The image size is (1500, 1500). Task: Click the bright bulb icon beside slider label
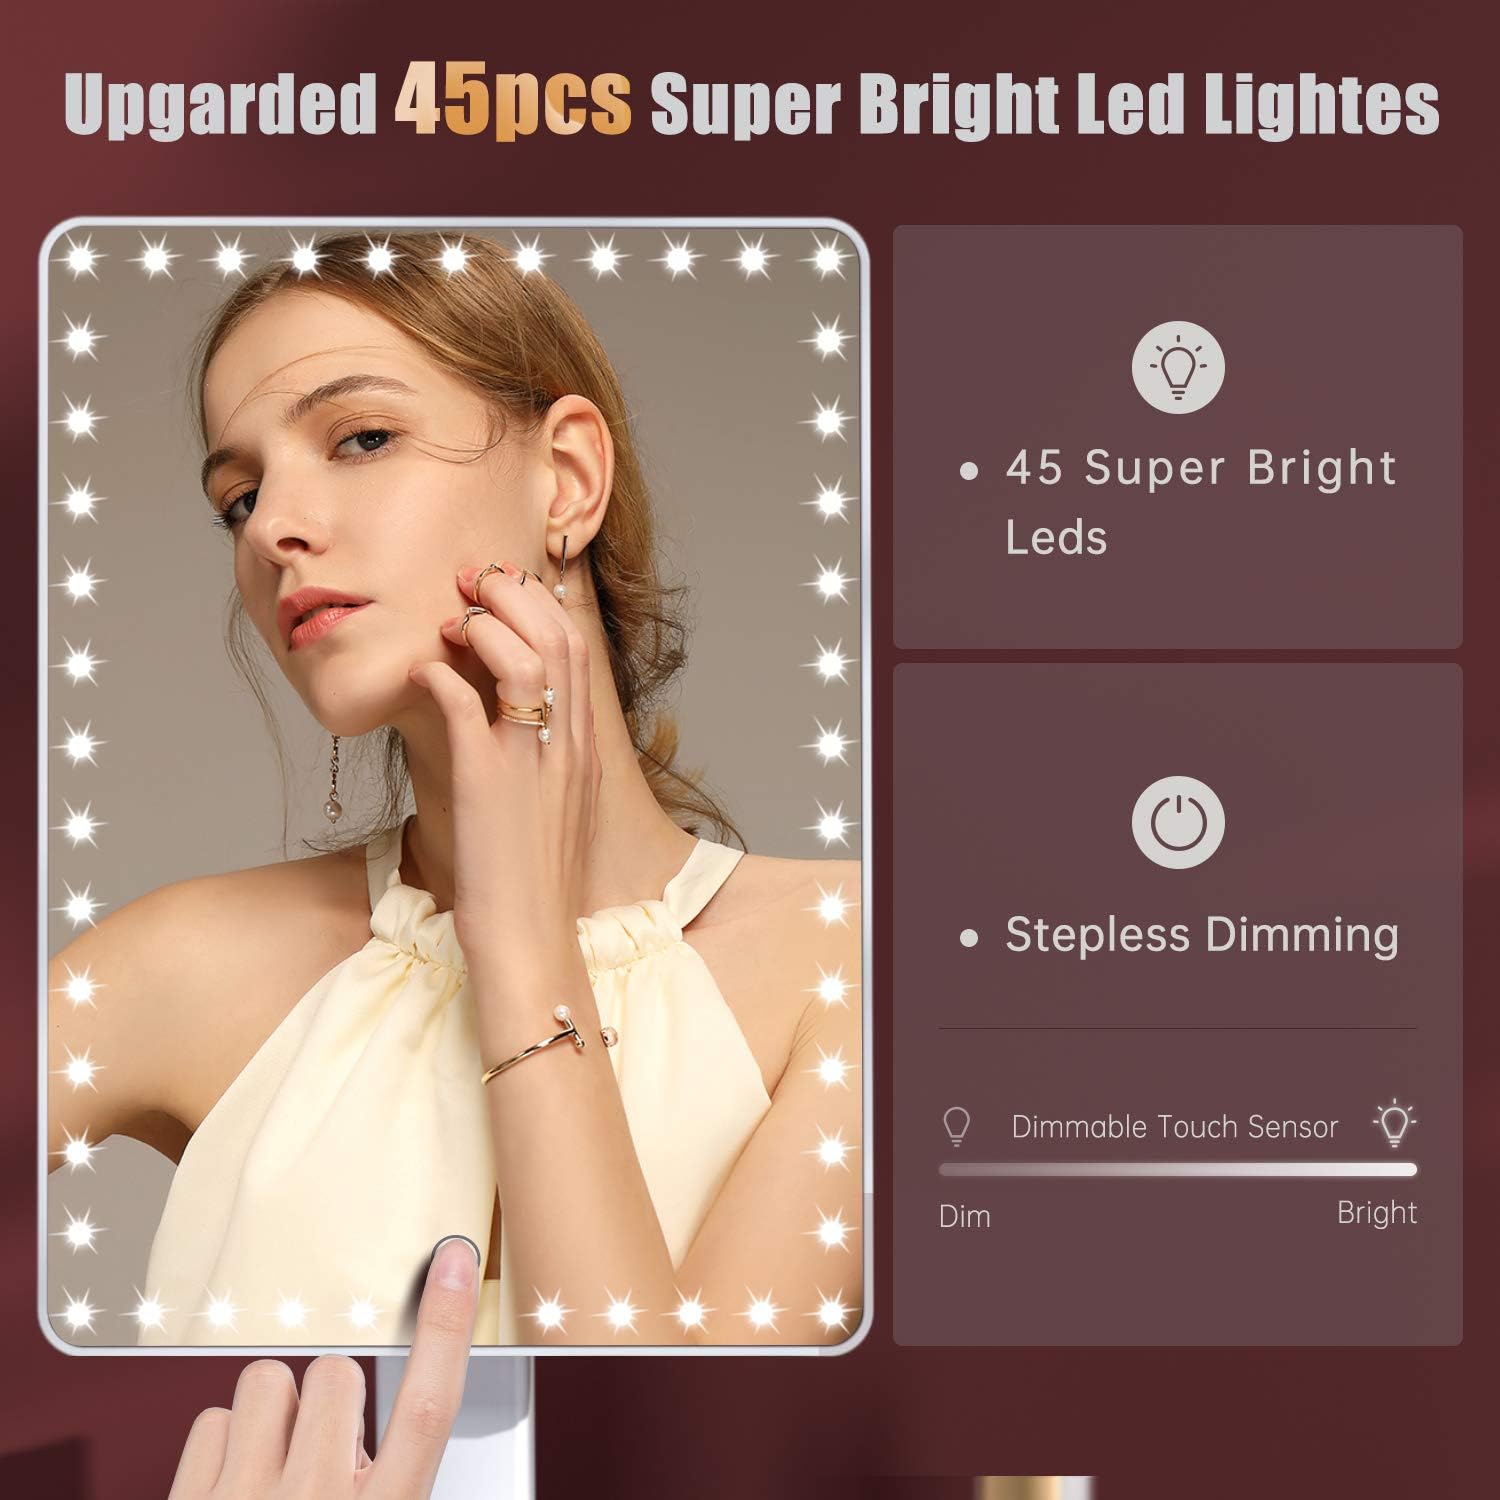tap(1395, 1124)
